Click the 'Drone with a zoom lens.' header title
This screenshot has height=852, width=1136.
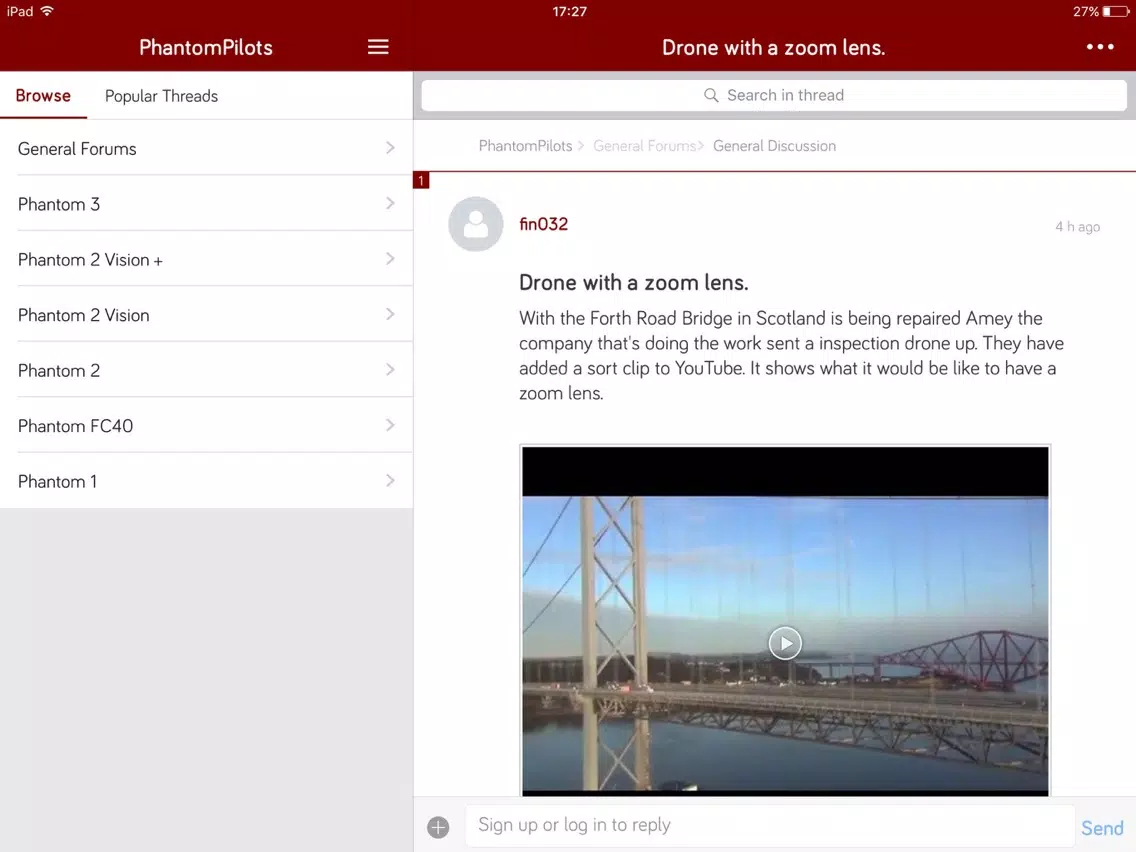point(773,47)
